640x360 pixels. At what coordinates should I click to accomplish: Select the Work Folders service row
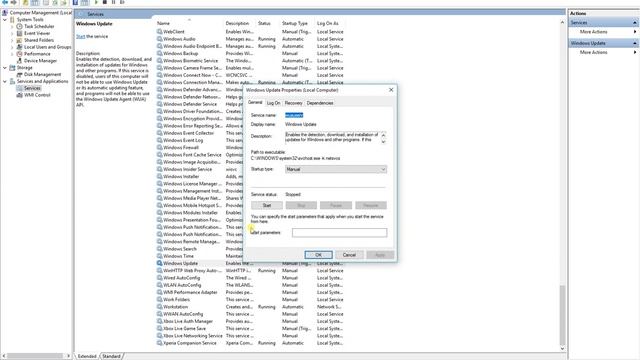click(250, 299)
